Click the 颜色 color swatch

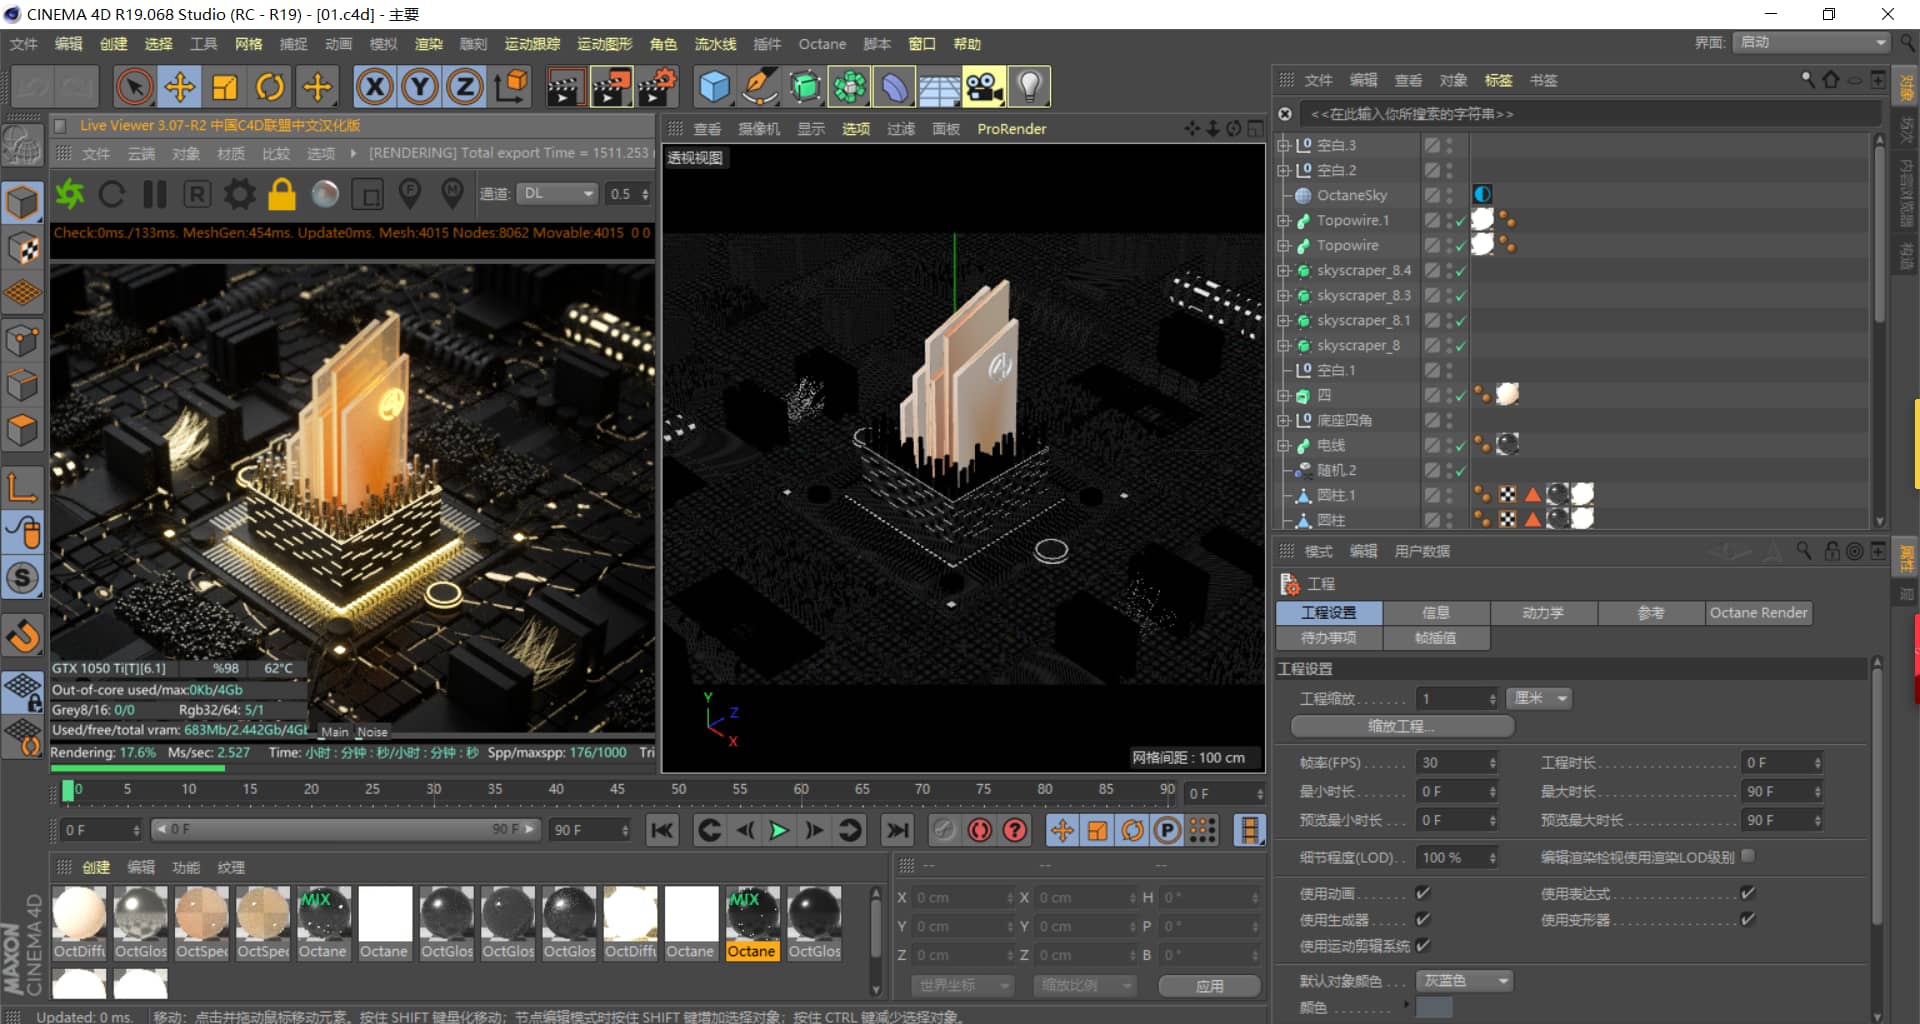[x=1434, y=1007]
